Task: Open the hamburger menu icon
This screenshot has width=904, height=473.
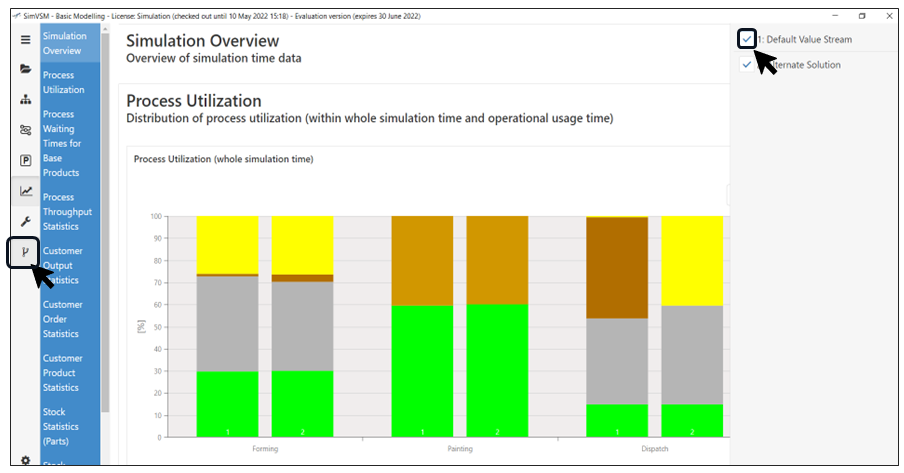Action: 25,39
